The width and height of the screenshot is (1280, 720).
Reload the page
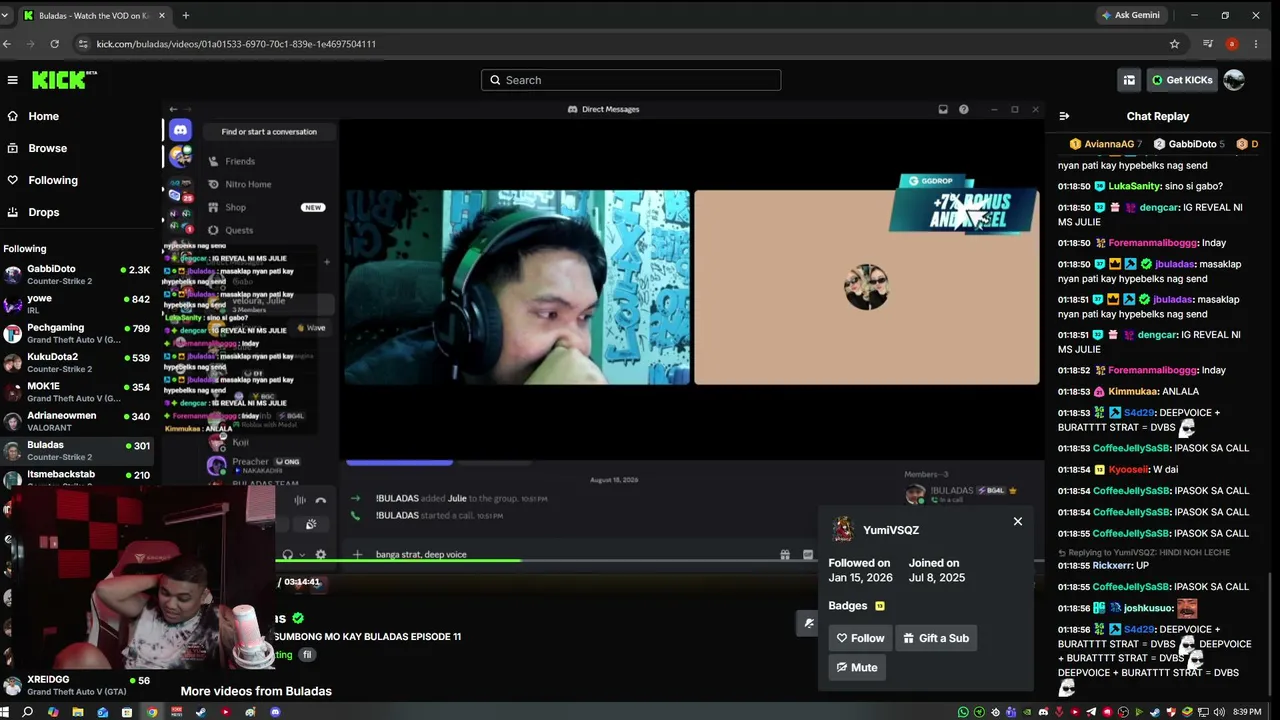[54, 44]
